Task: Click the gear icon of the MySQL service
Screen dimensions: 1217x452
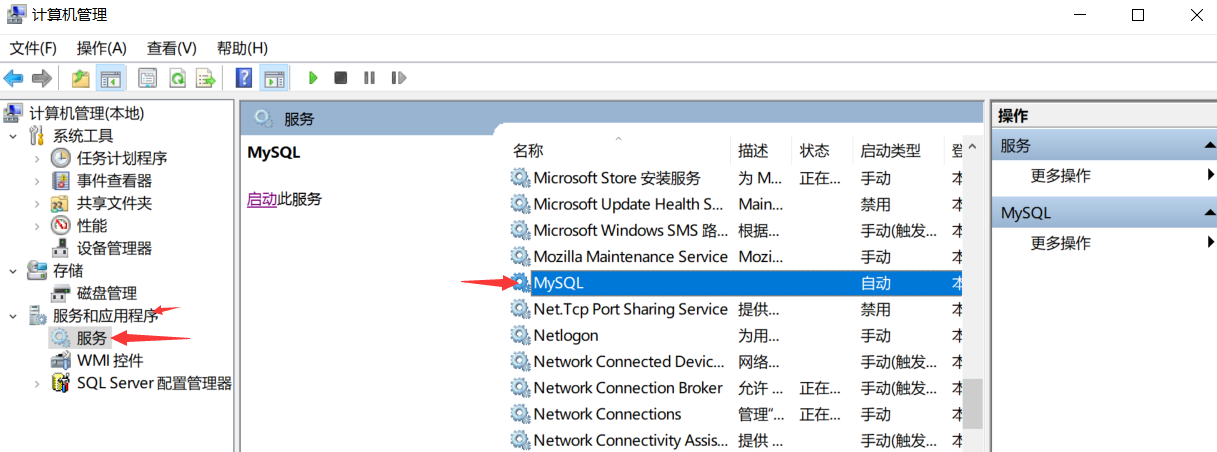Action: (x=520, y=283)
